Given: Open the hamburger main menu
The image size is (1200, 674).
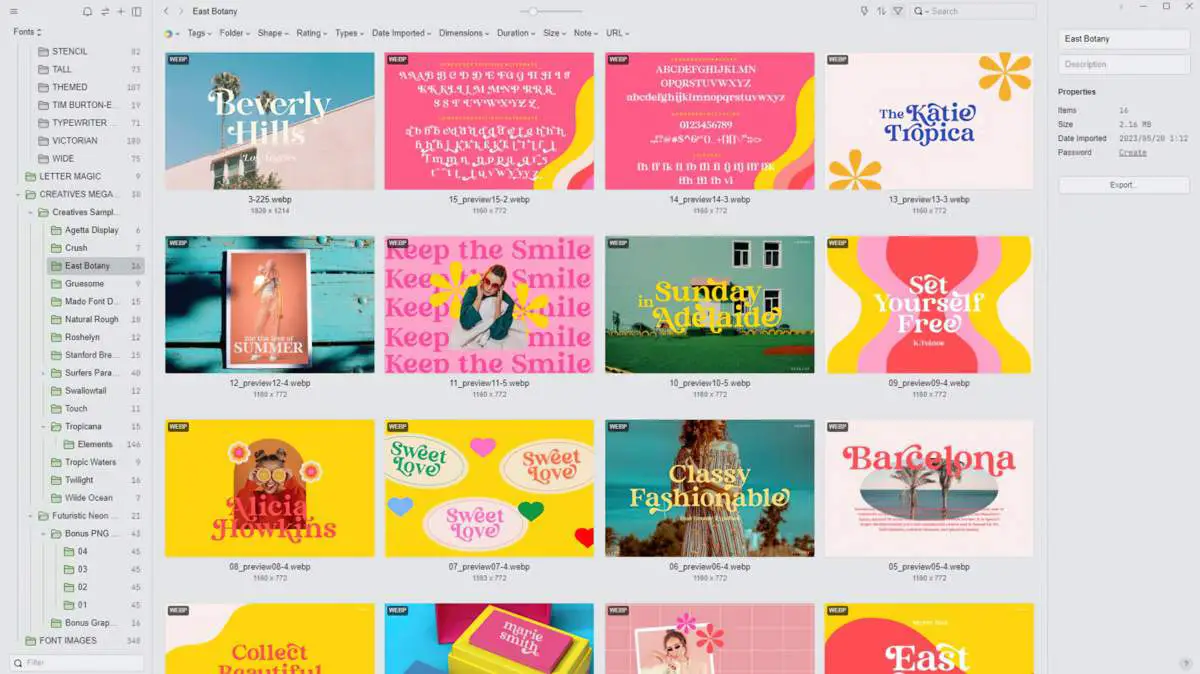Looking at the screenshot, I should 14,12.
